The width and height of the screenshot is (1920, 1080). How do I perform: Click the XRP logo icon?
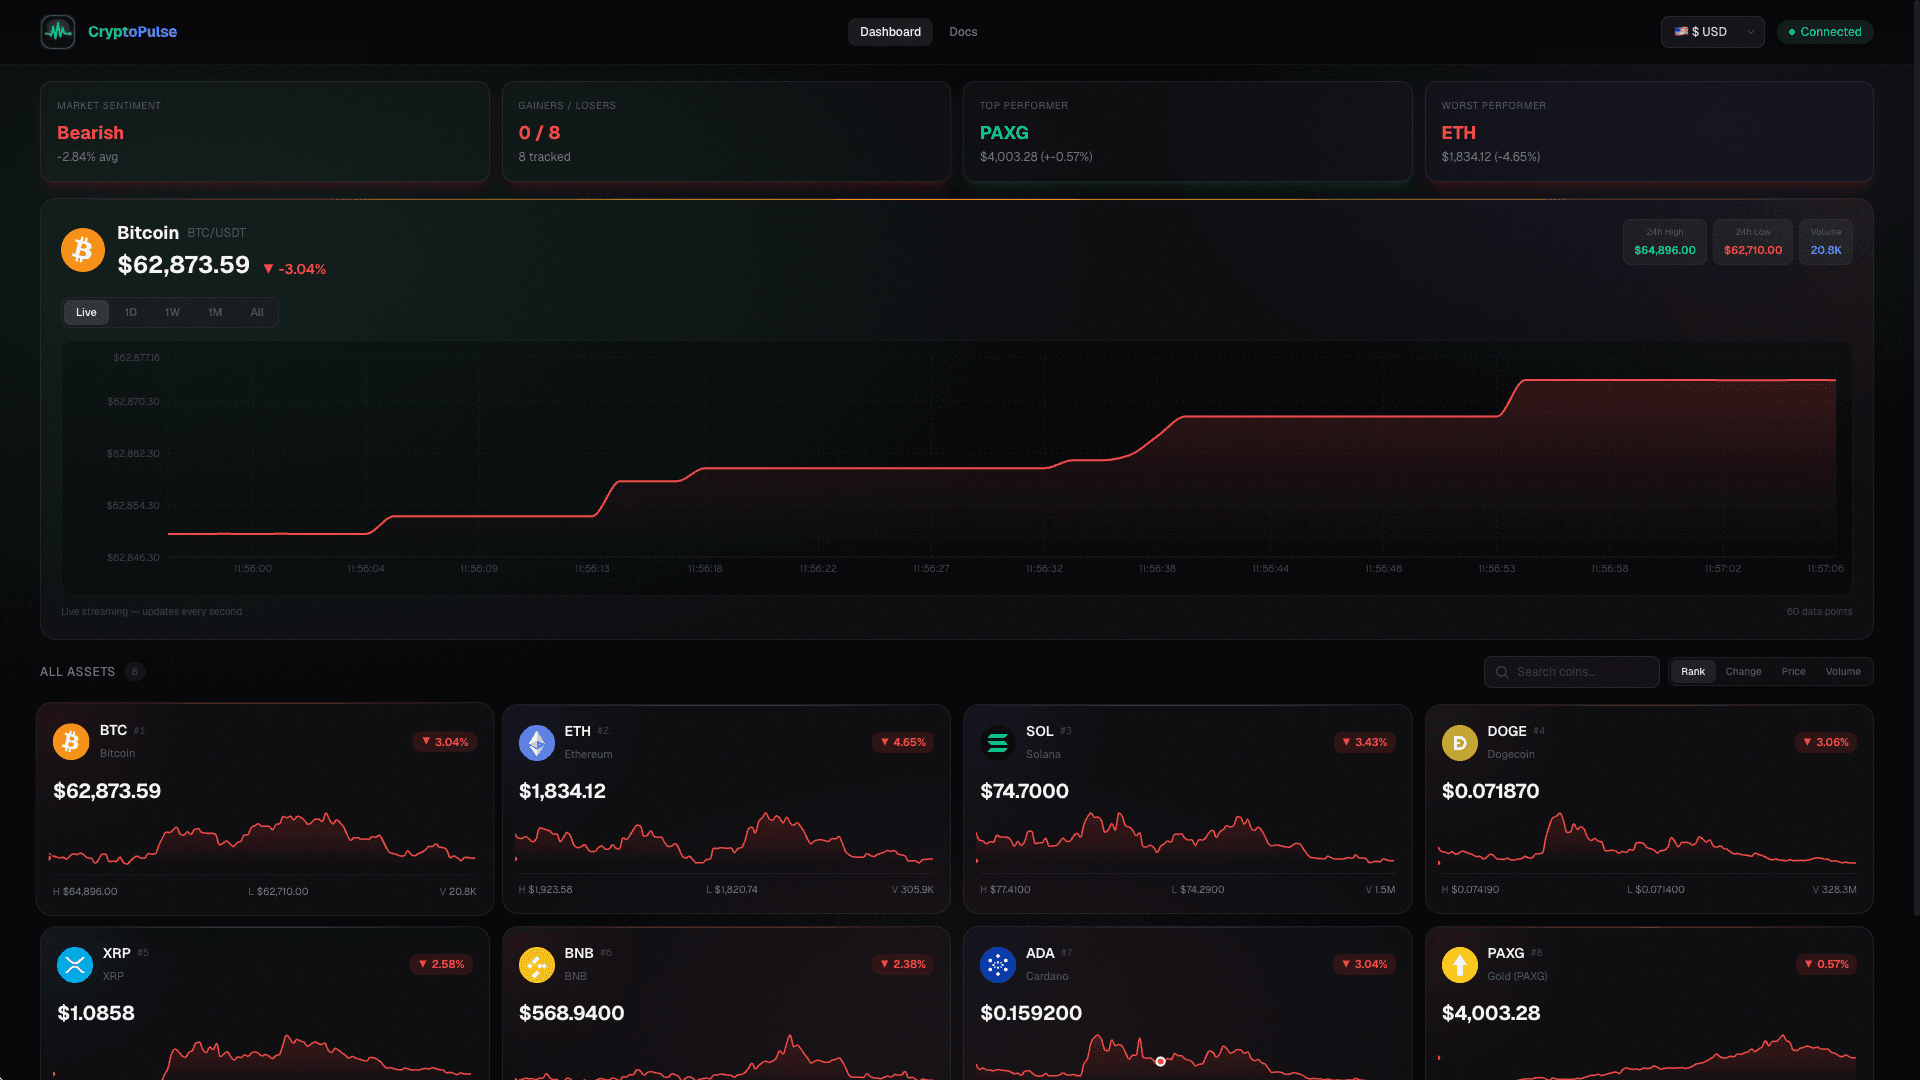point(75,965)
